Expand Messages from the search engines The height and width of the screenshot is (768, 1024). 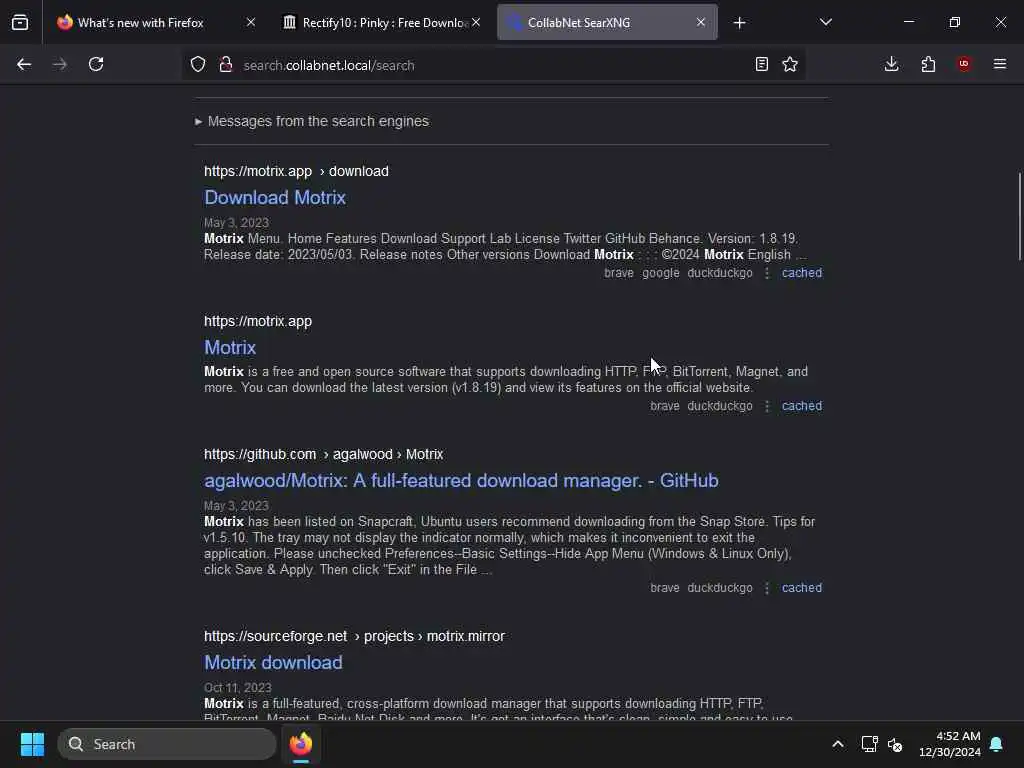coord(312,121)
